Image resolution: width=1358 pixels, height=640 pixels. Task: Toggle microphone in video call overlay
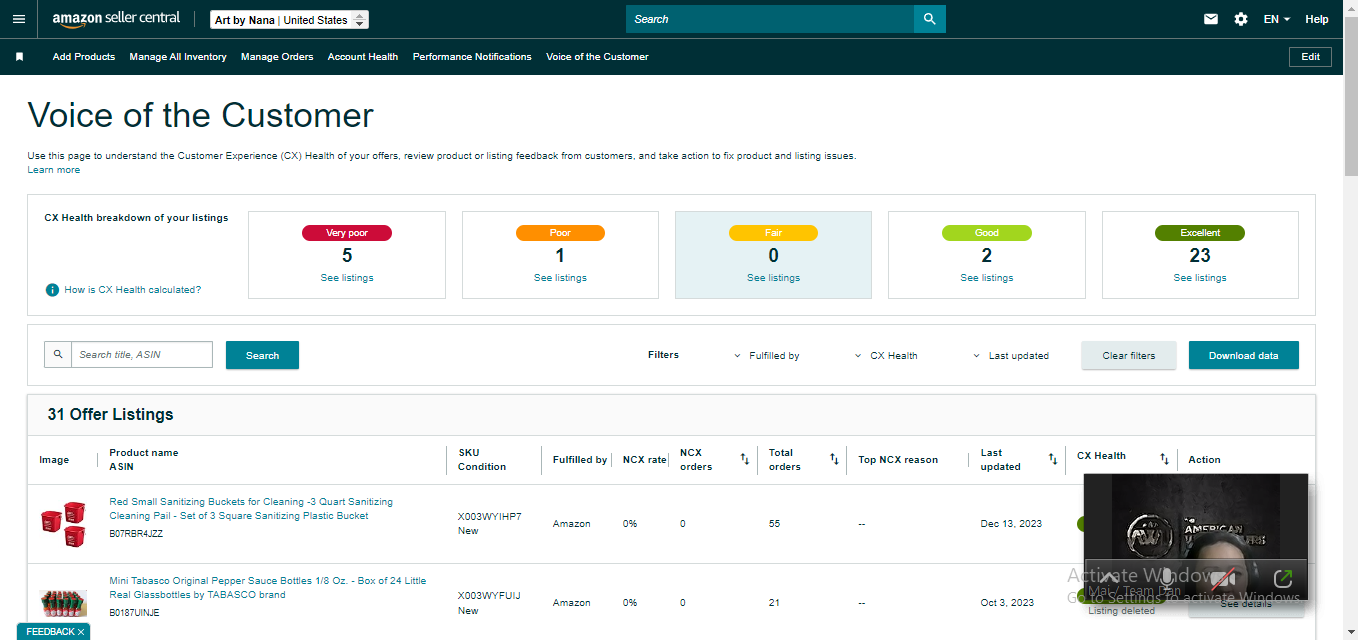(1166, 578)
